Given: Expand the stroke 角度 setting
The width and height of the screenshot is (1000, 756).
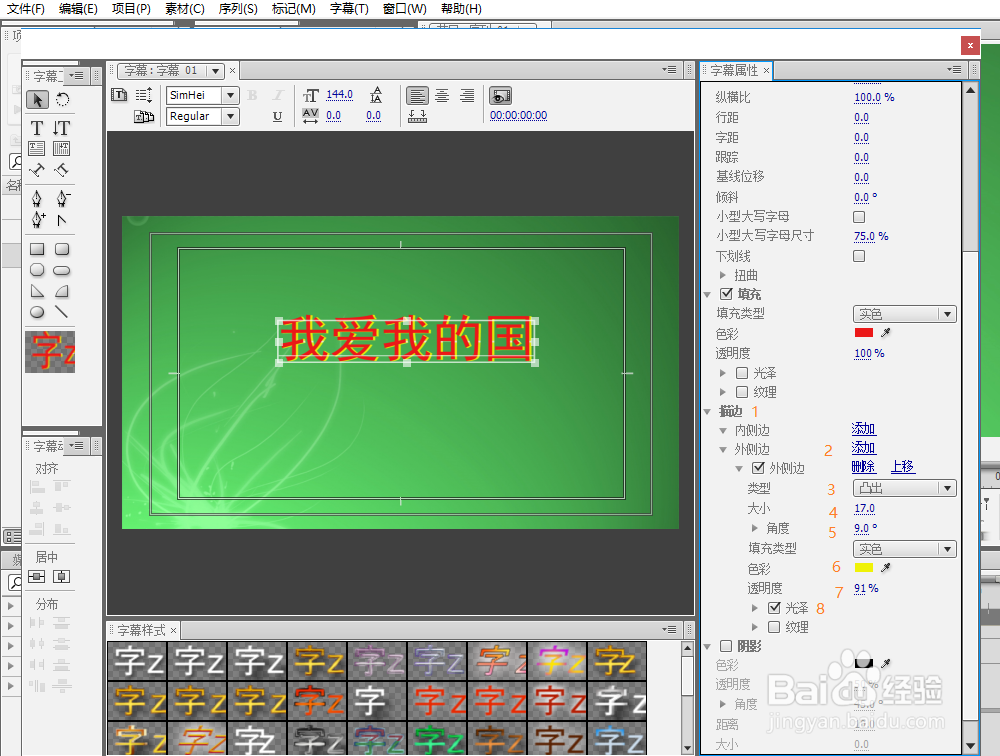Looking at the screenshot, I should (x=755, y=528).
